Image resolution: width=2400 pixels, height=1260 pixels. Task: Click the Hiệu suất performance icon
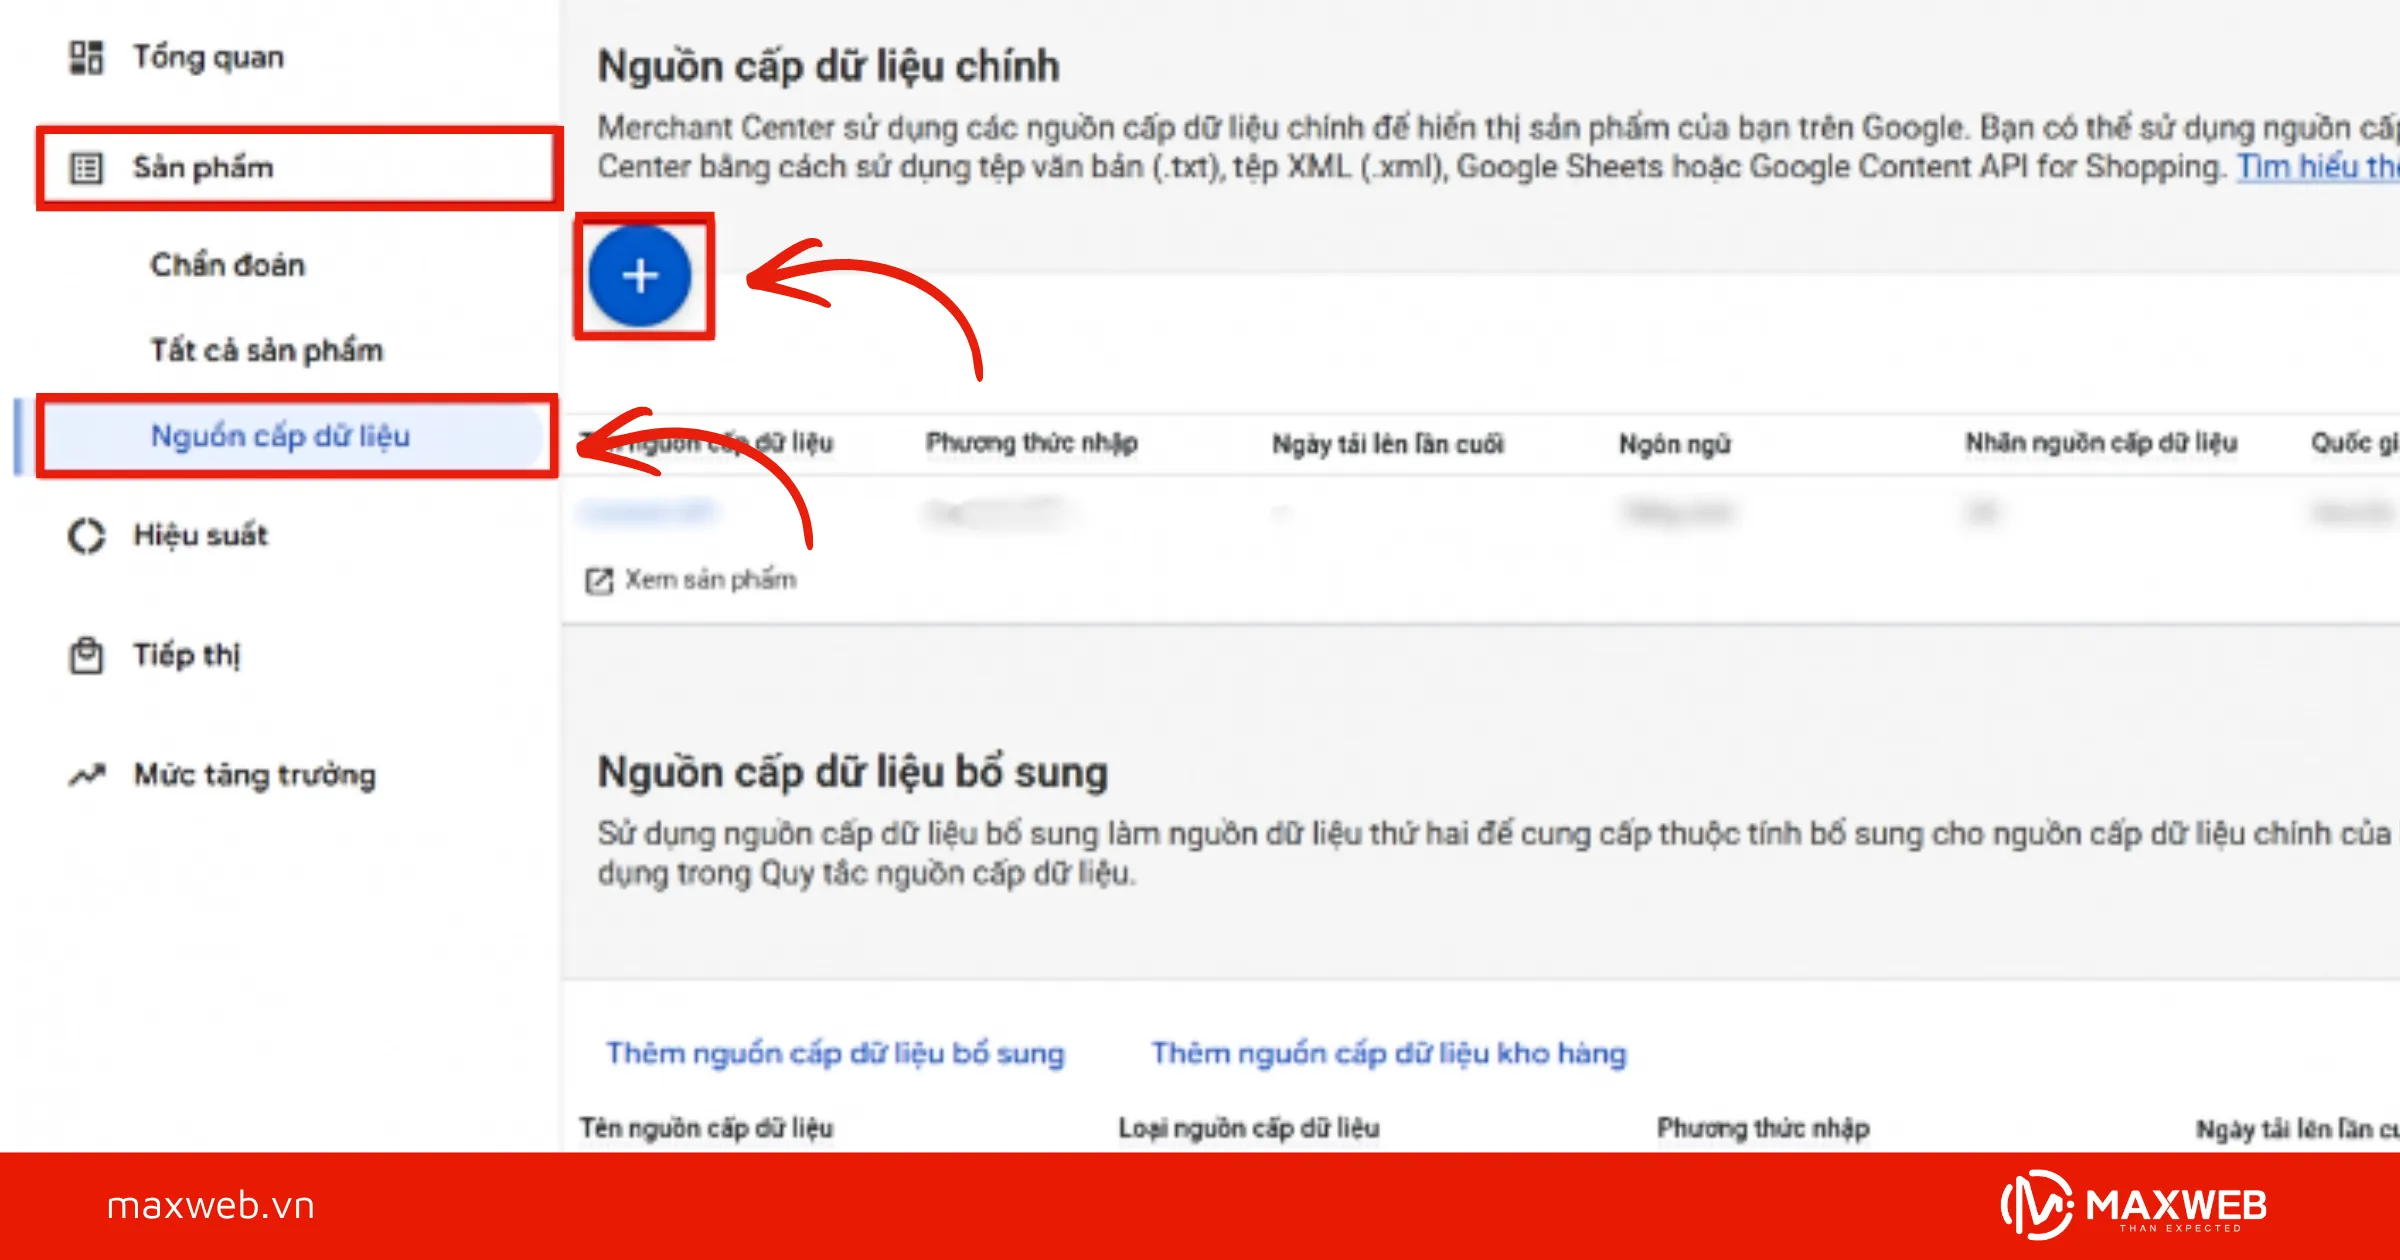[x=85, y=535]
